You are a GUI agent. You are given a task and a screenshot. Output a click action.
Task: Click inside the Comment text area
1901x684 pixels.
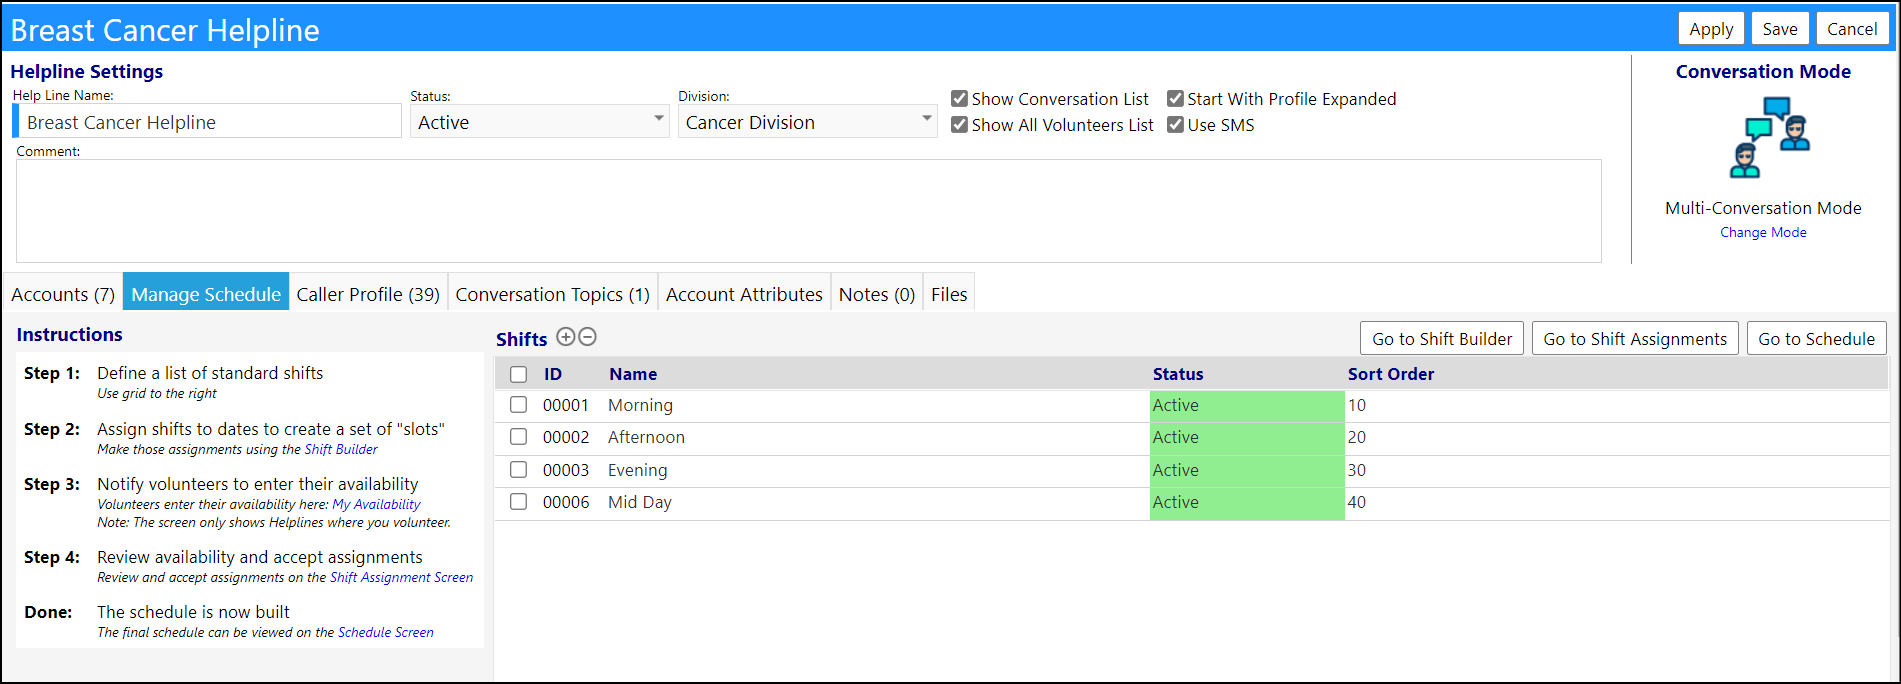pyautogui.click(x=808, y=211)
